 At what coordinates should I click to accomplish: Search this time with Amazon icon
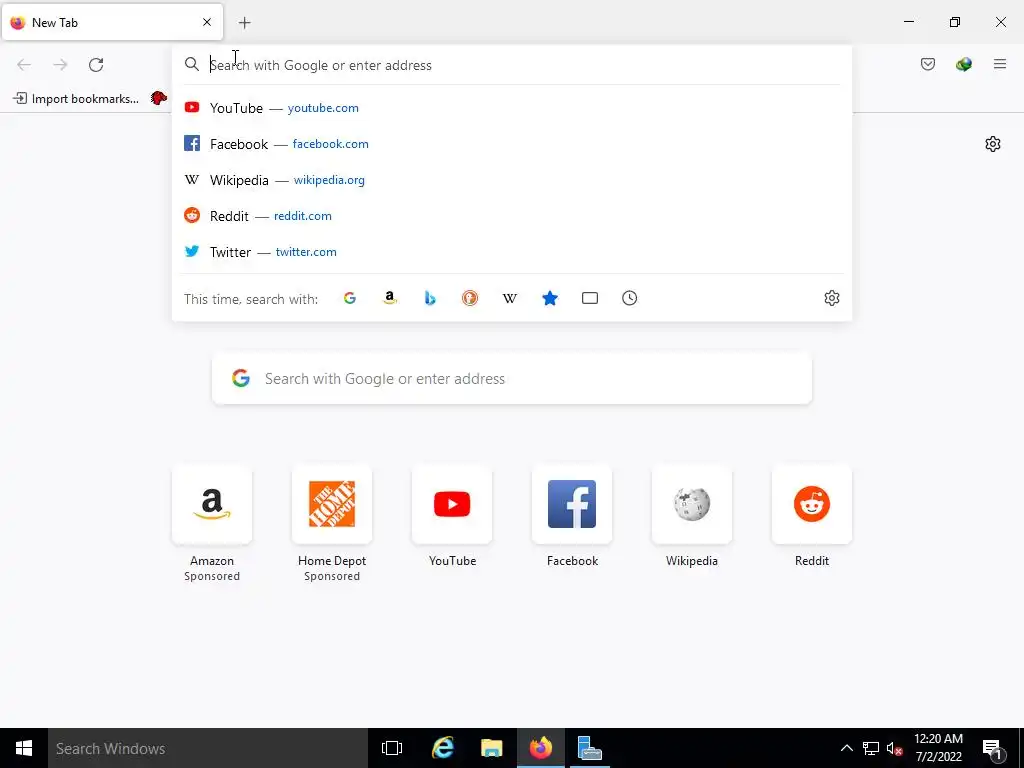(390, 298)
